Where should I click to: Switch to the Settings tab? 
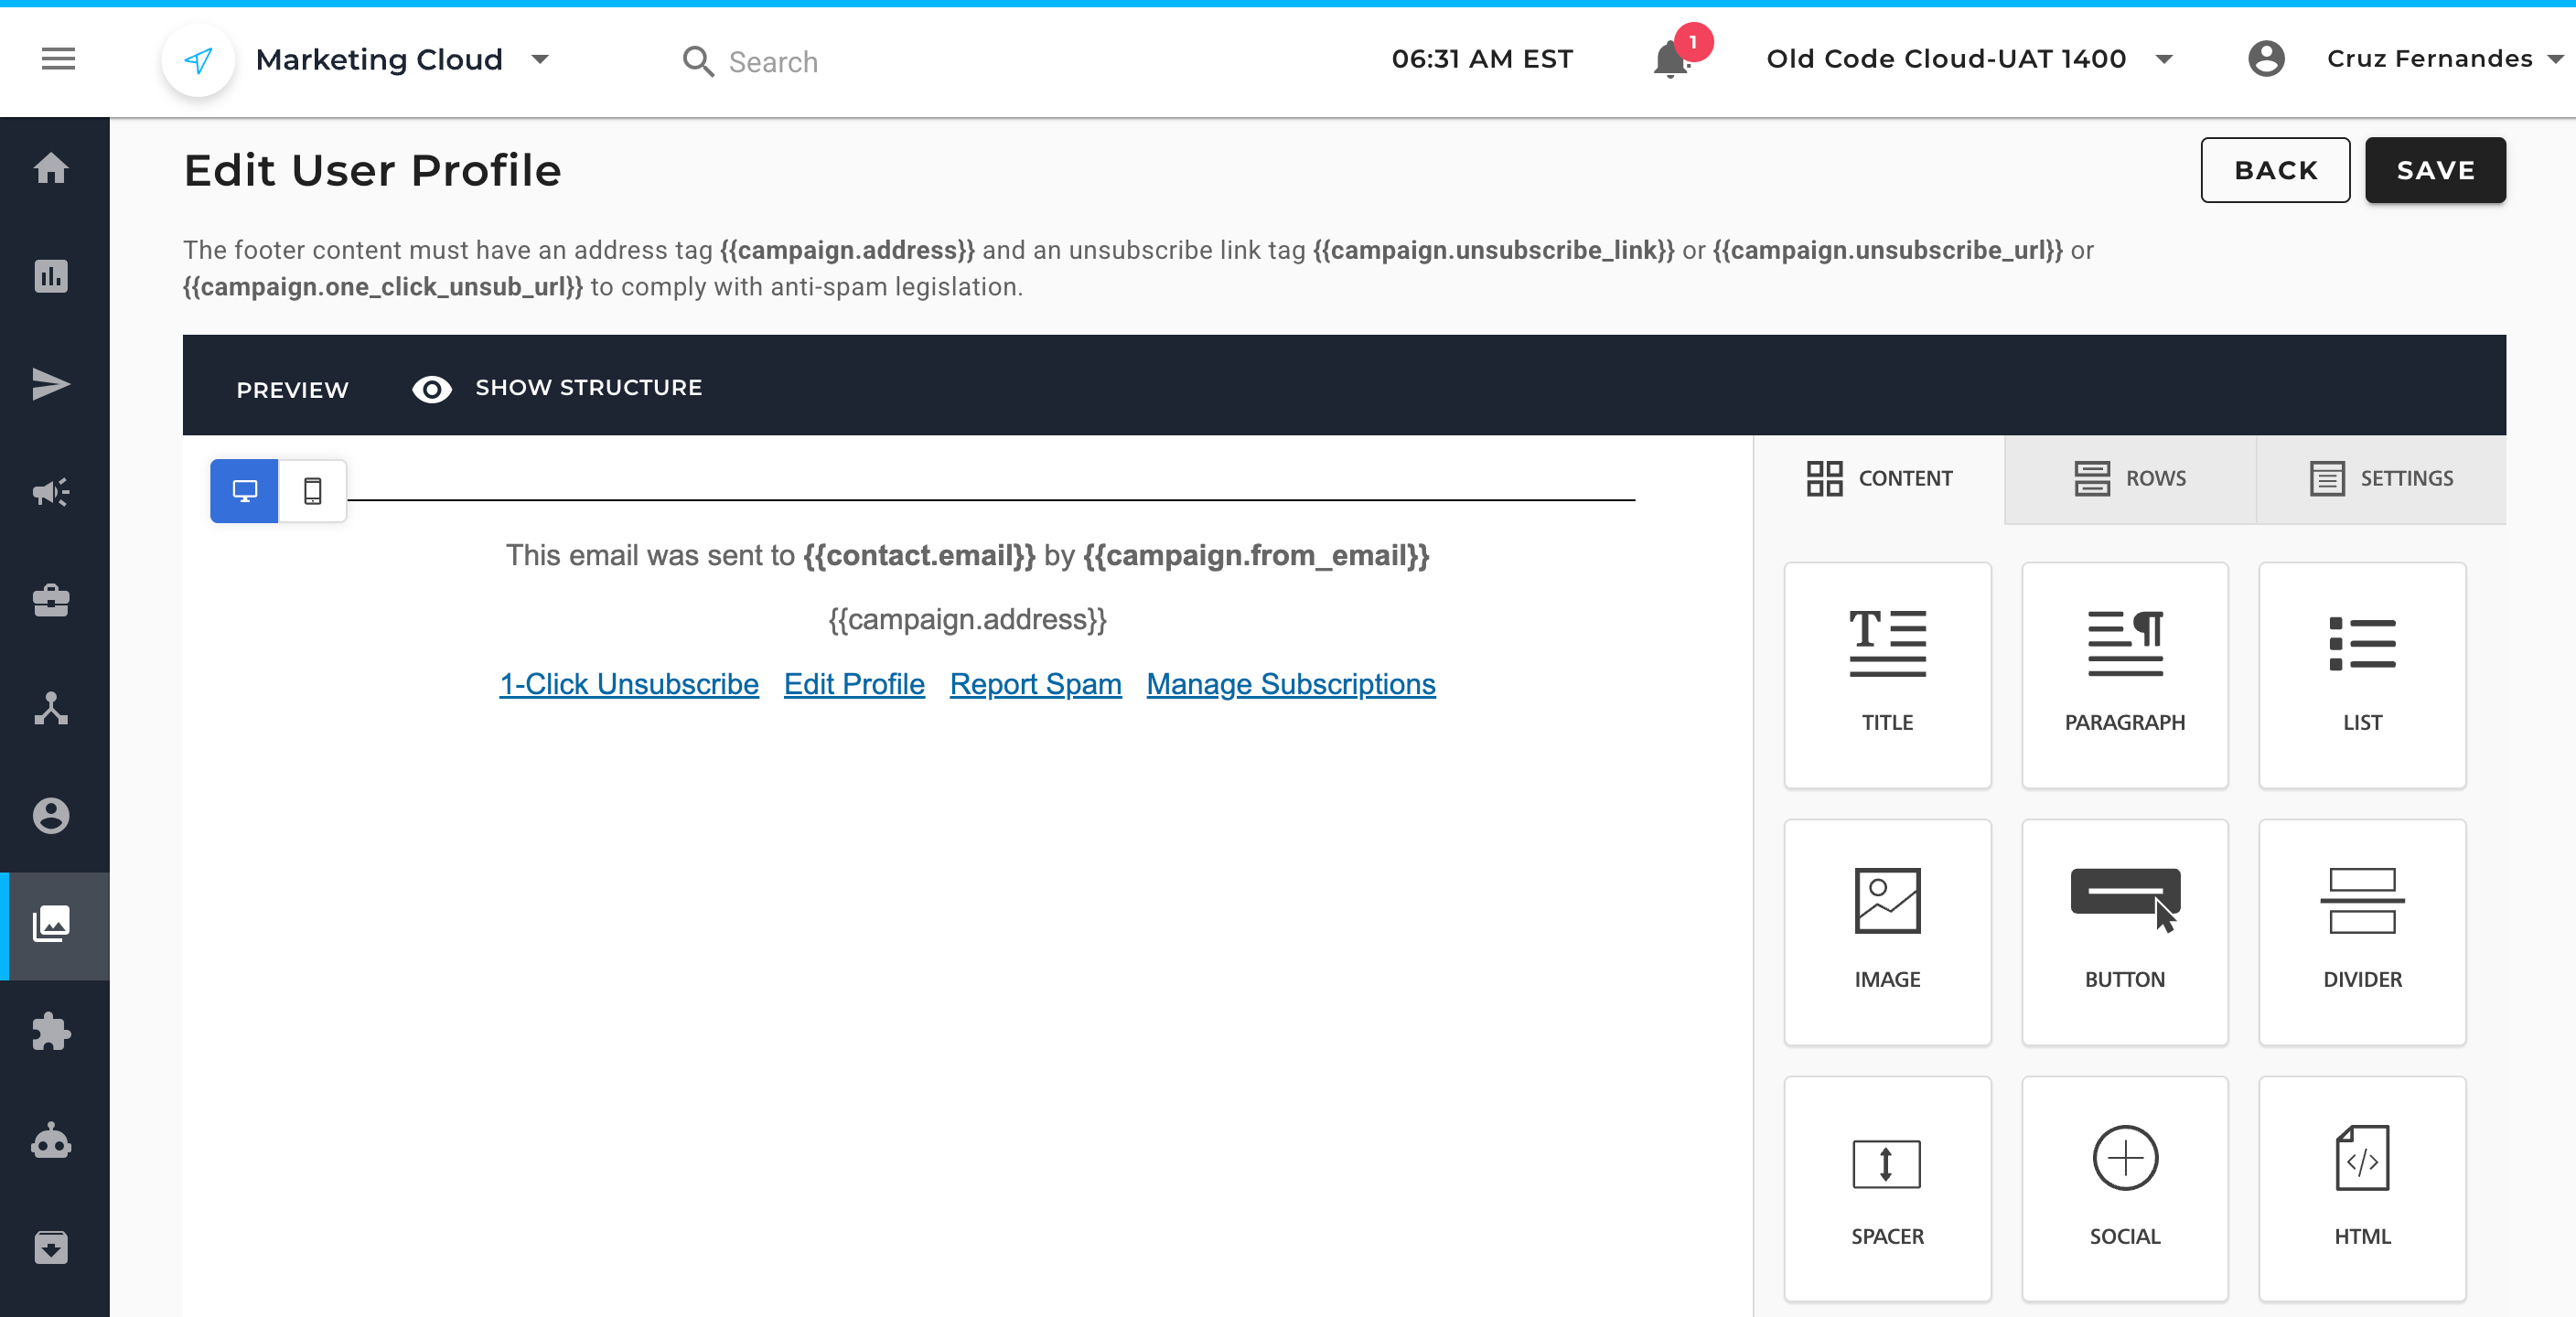(x=2381, y=479)
